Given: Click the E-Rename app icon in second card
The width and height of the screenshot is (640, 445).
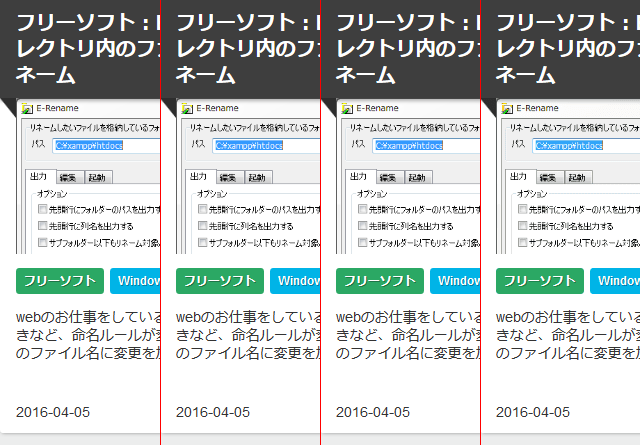Looking at the screenshot, I should 187,108.
